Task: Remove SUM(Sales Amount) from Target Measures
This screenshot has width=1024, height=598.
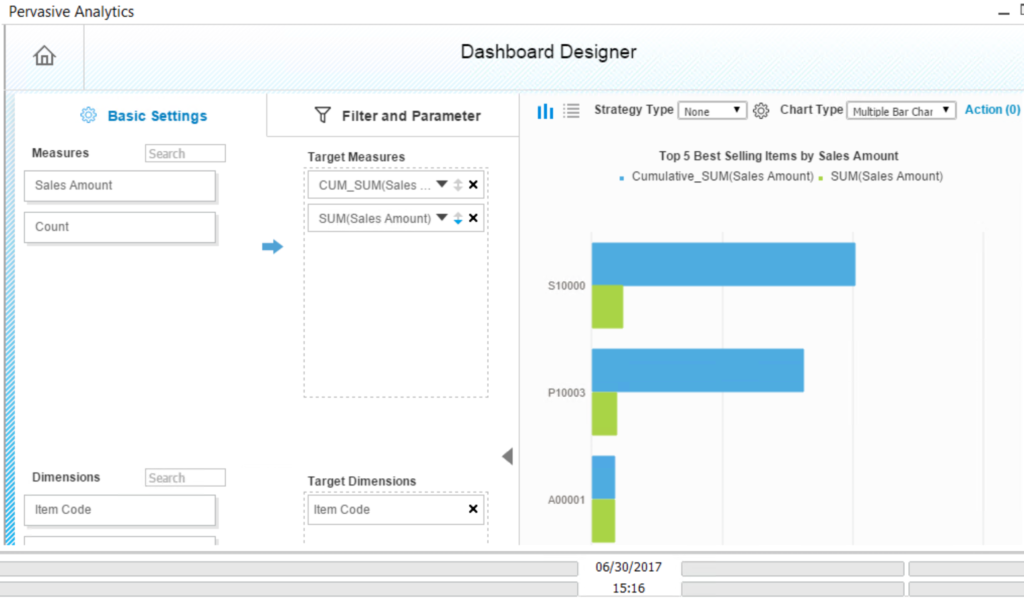Action: click(x=471, y=217)
